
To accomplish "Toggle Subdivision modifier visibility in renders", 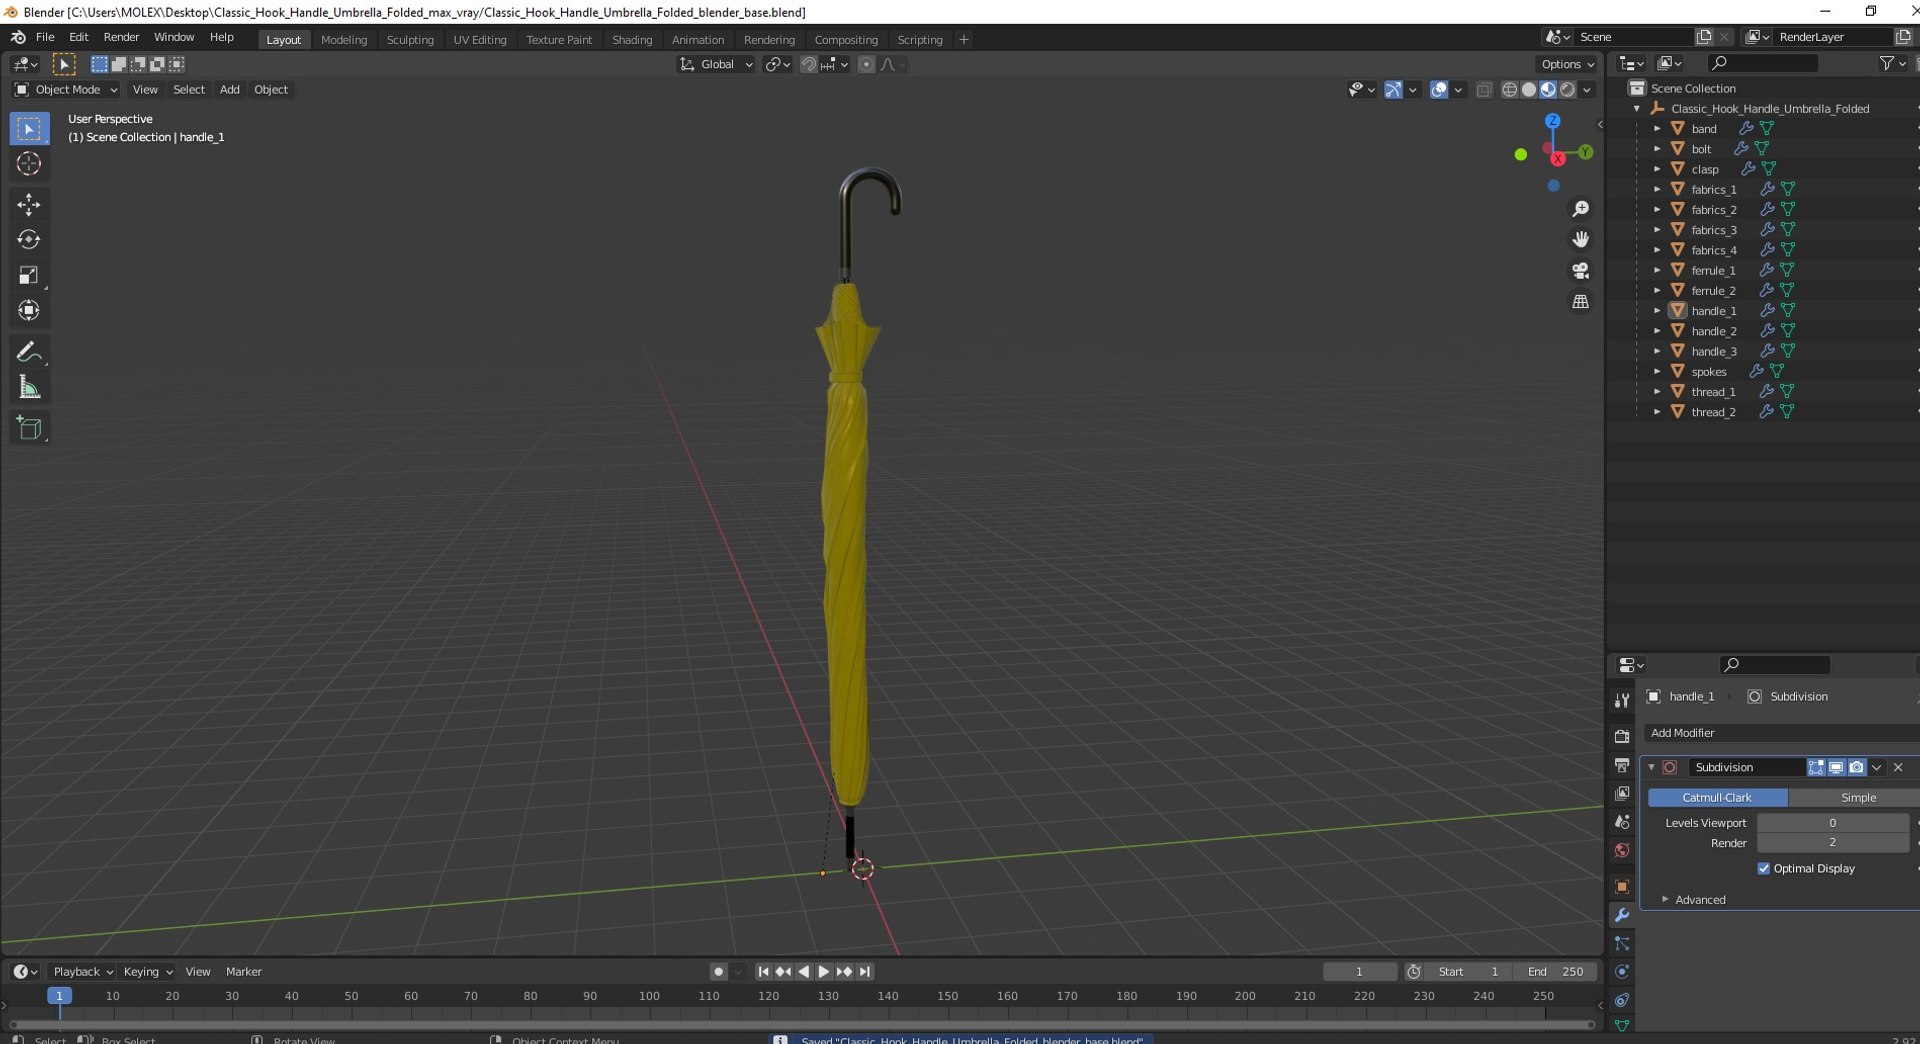I will [x=1856, y=767].
